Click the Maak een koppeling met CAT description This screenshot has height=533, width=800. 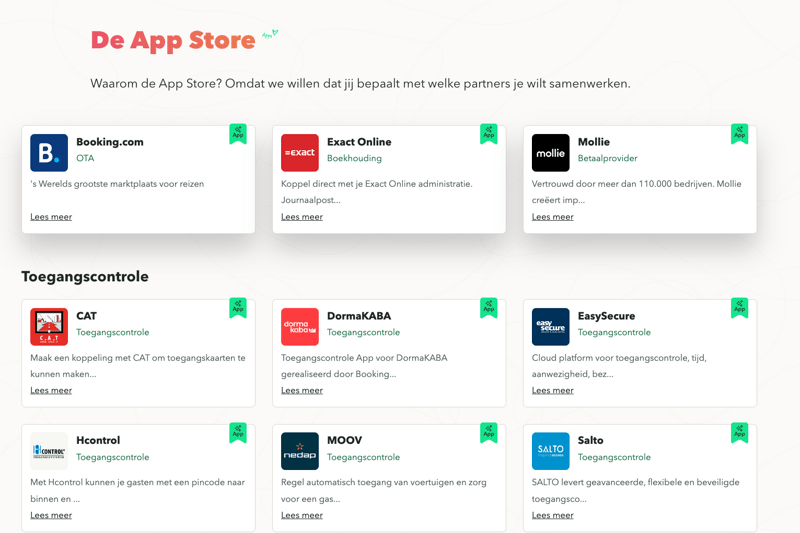(138, 366)
